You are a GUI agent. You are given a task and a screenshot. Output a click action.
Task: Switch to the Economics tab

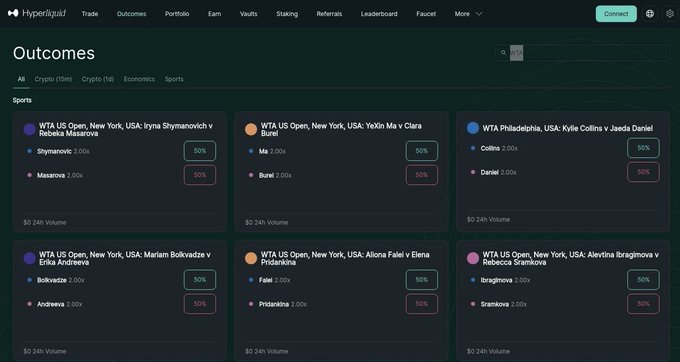(139, 79)
